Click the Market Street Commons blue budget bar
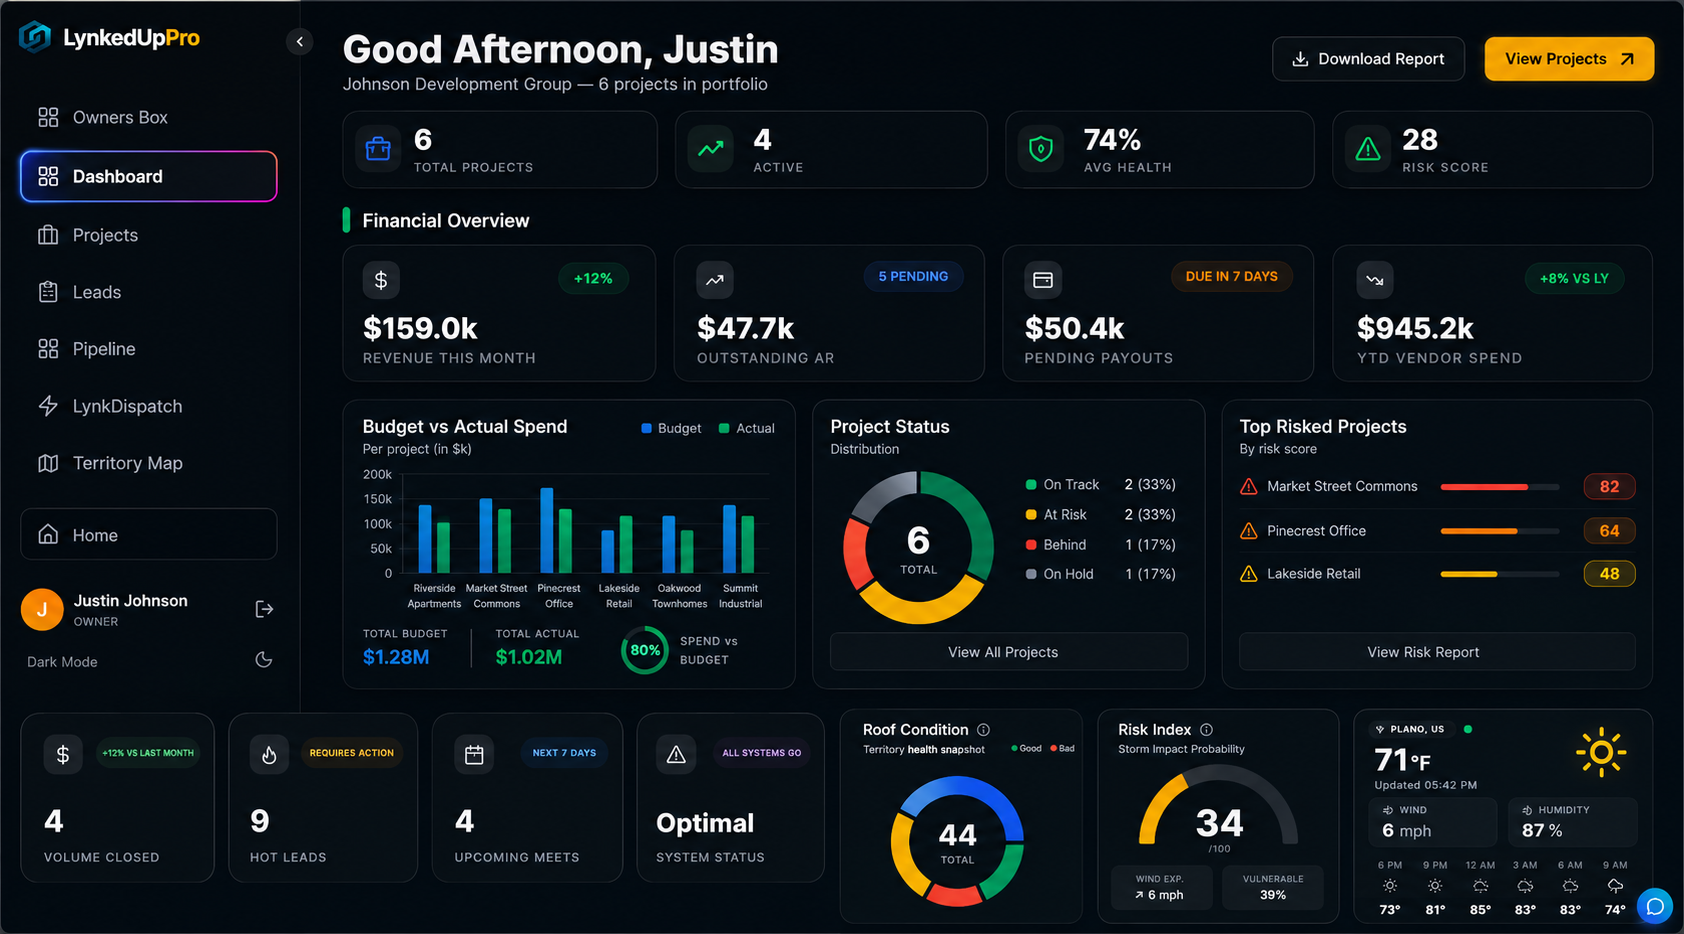1684x934 pixels. (x=486, y=536)
